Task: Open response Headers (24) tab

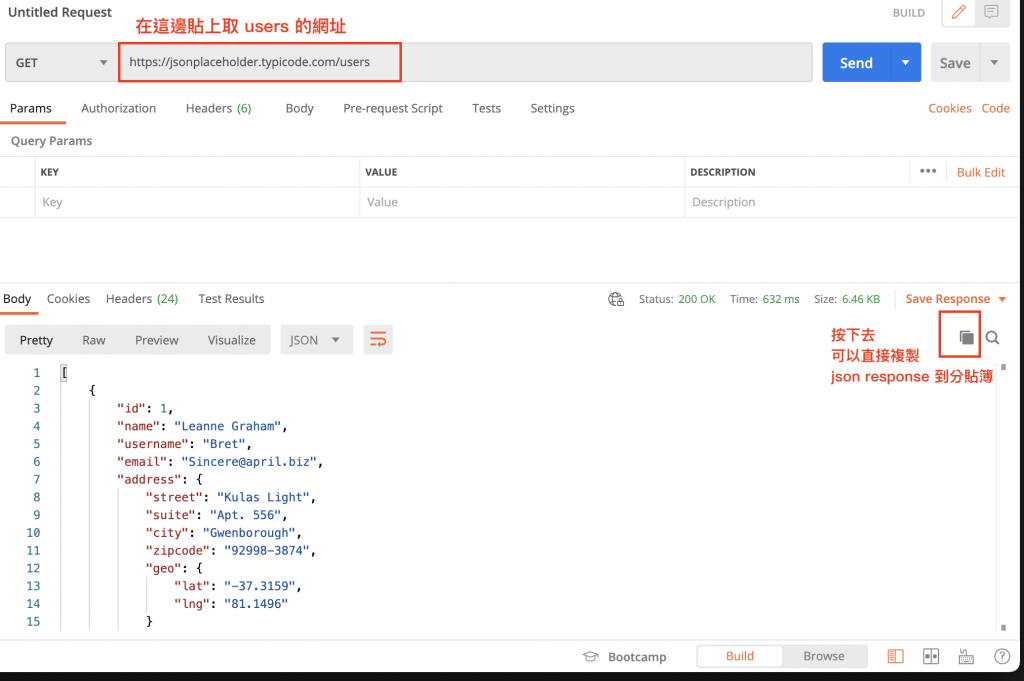Action: point(142,298)
